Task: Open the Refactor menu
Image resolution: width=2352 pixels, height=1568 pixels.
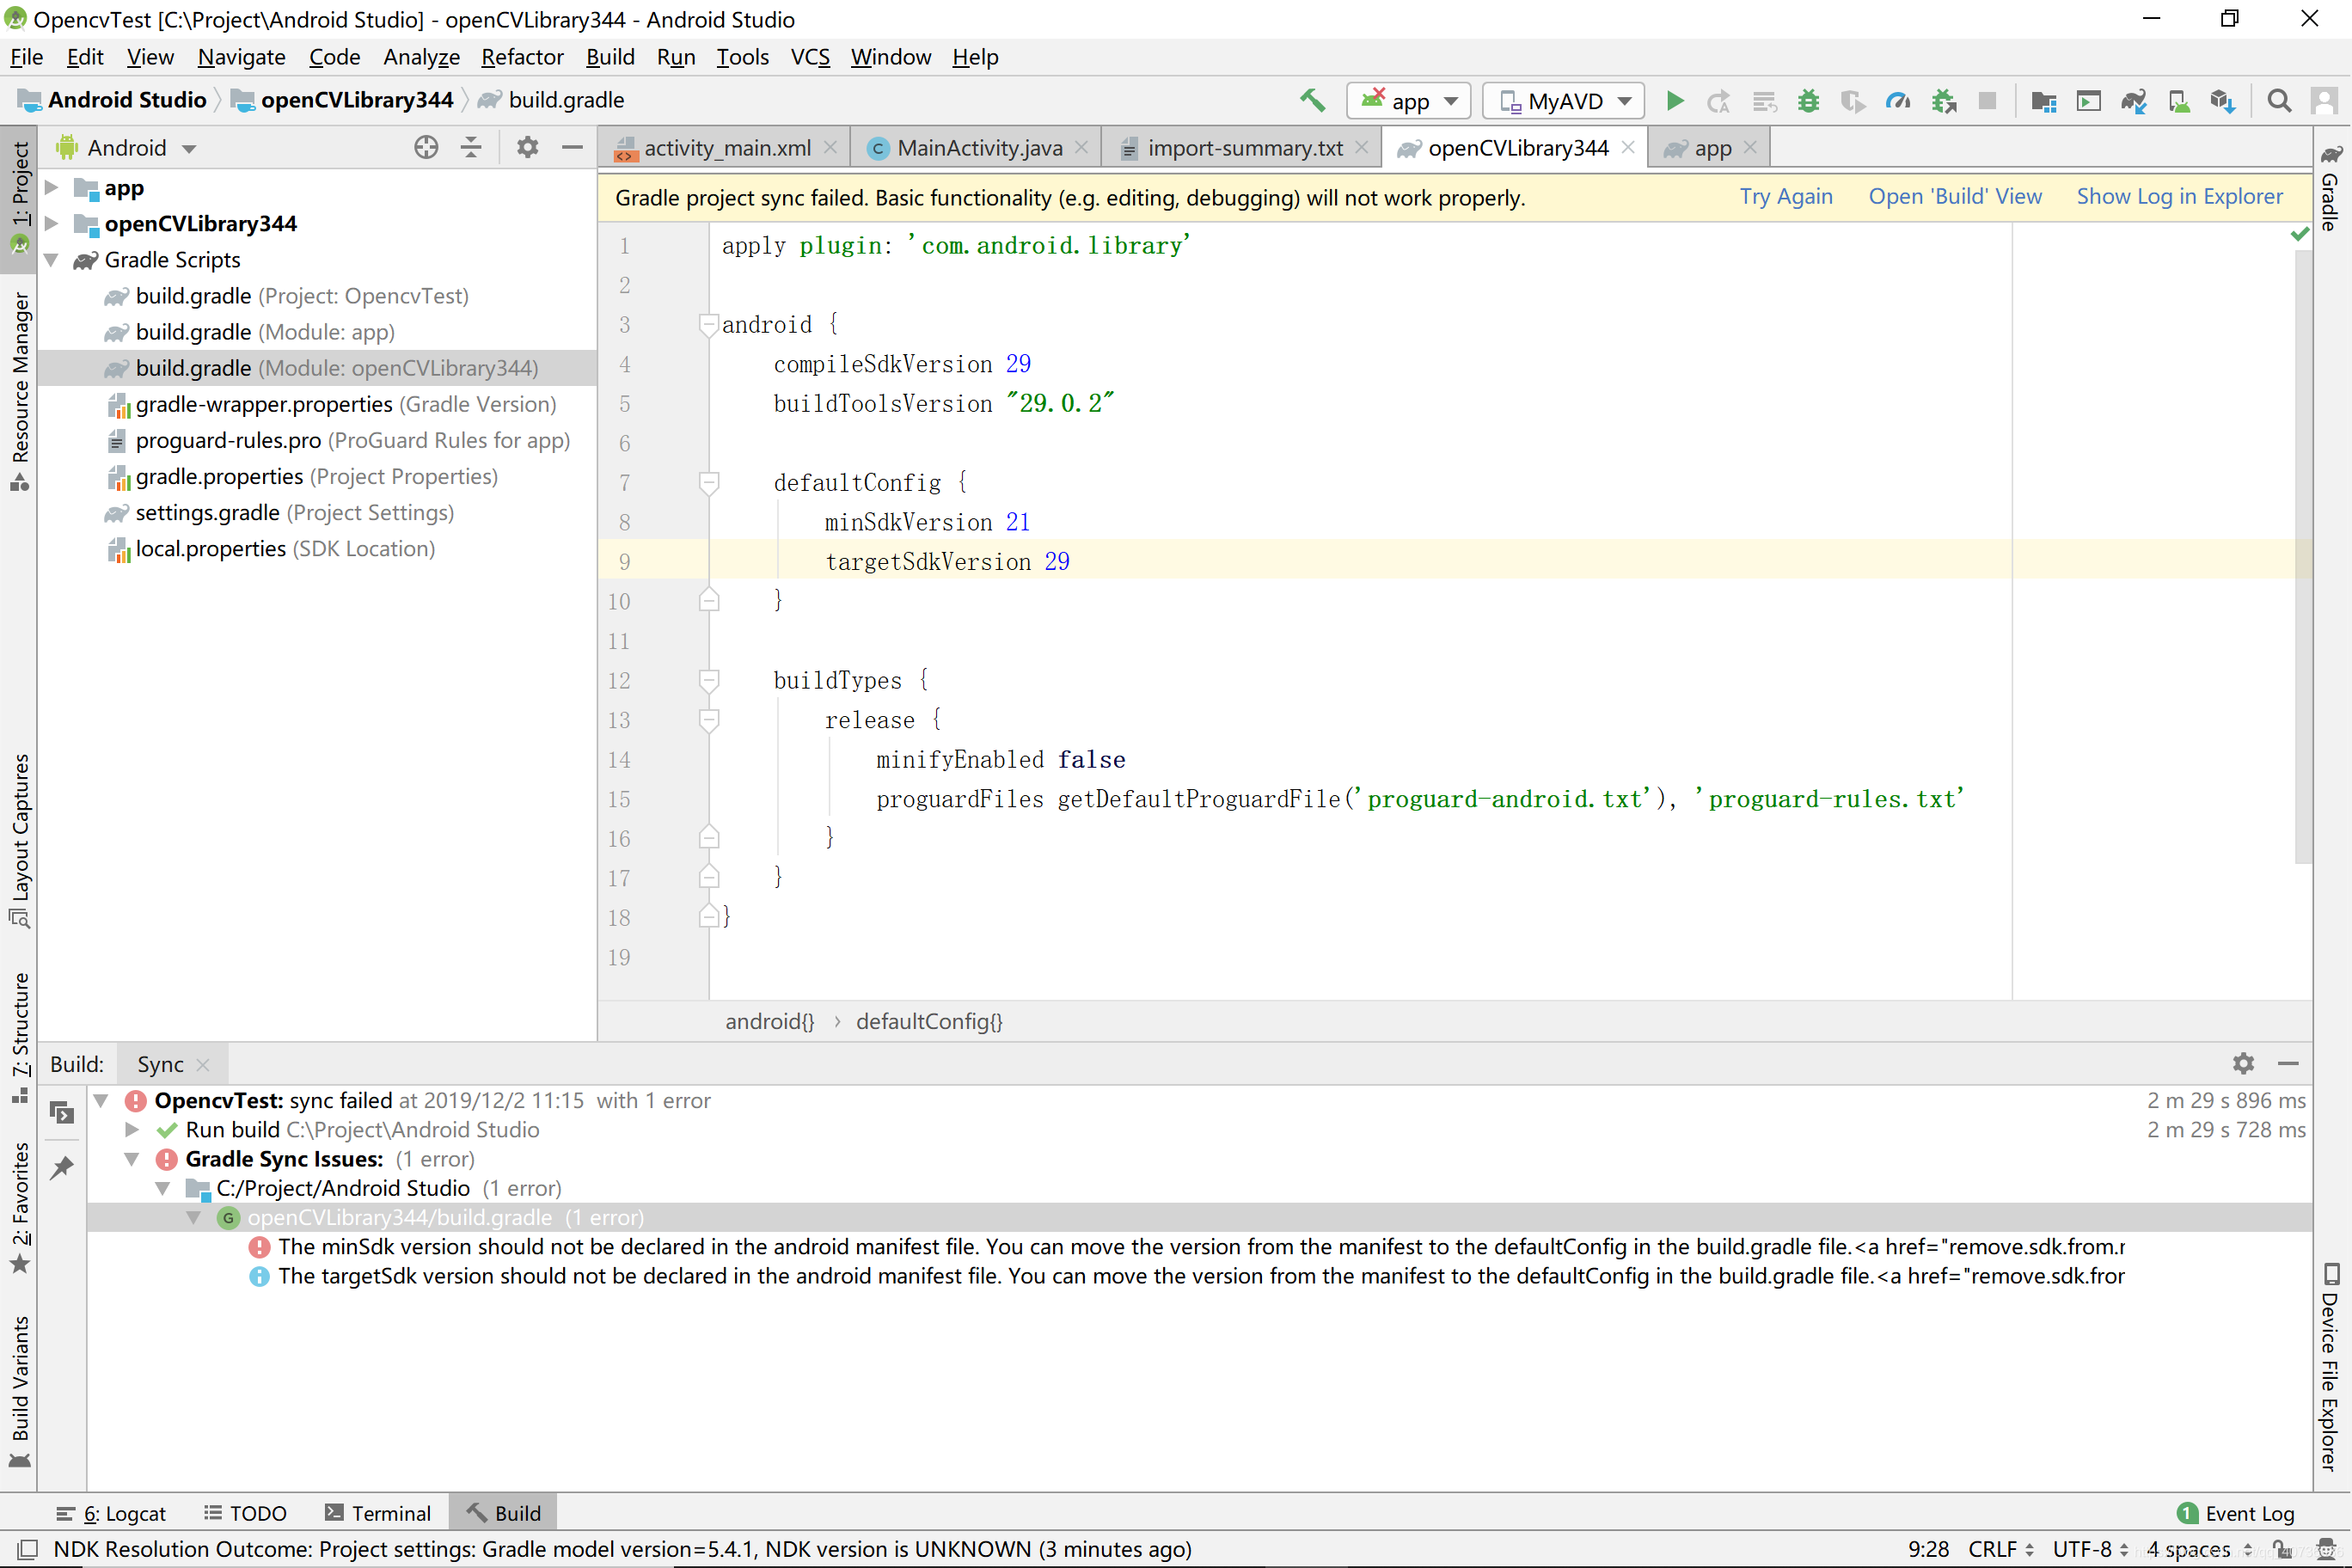Action: 522,57
